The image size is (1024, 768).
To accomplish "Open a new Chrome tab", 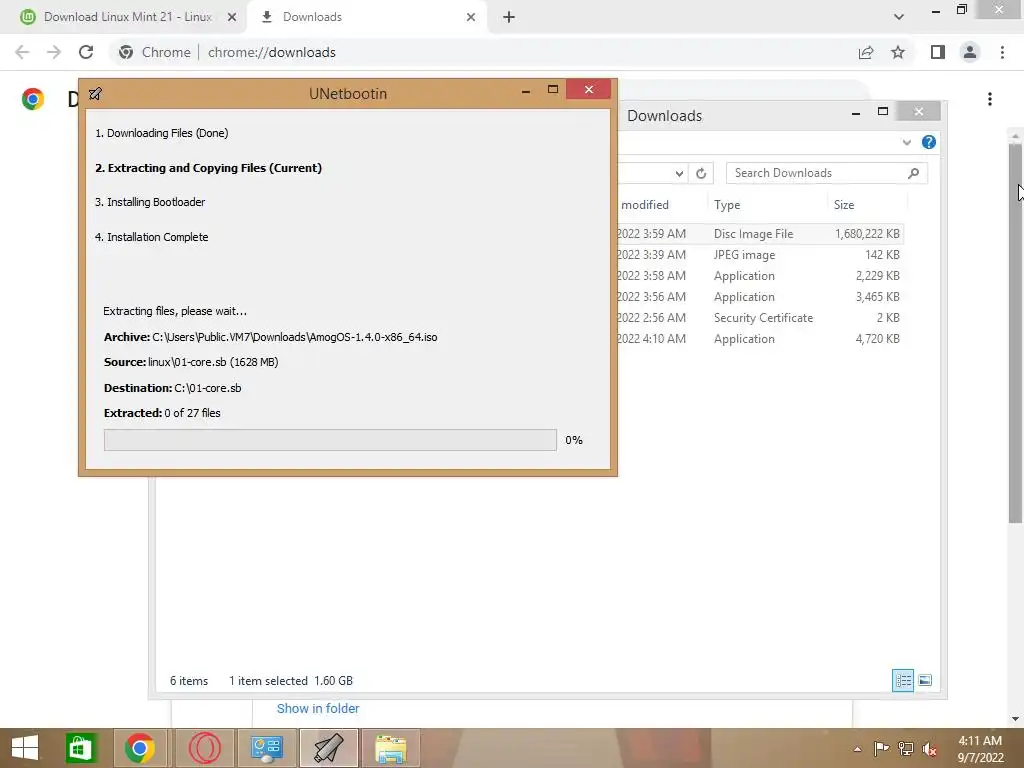I will point(509,17).
